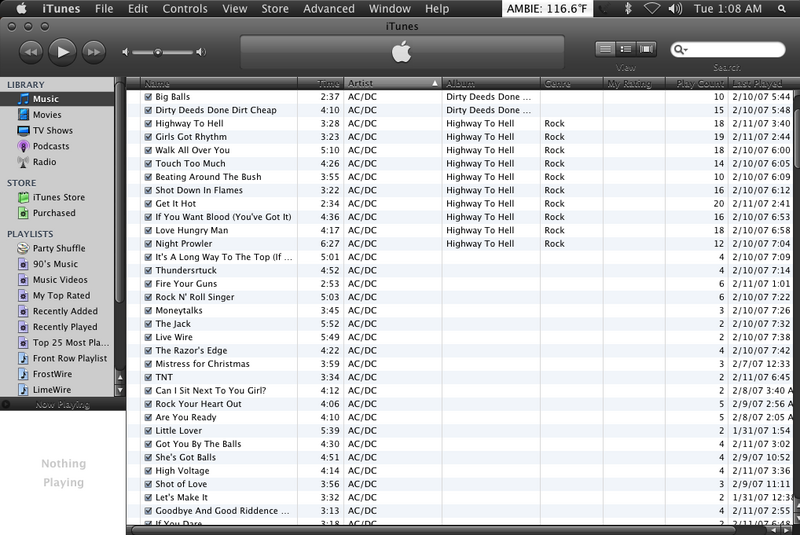Sort songs by the Genre column
Screen dimensions: 800x535
point(571,83)
